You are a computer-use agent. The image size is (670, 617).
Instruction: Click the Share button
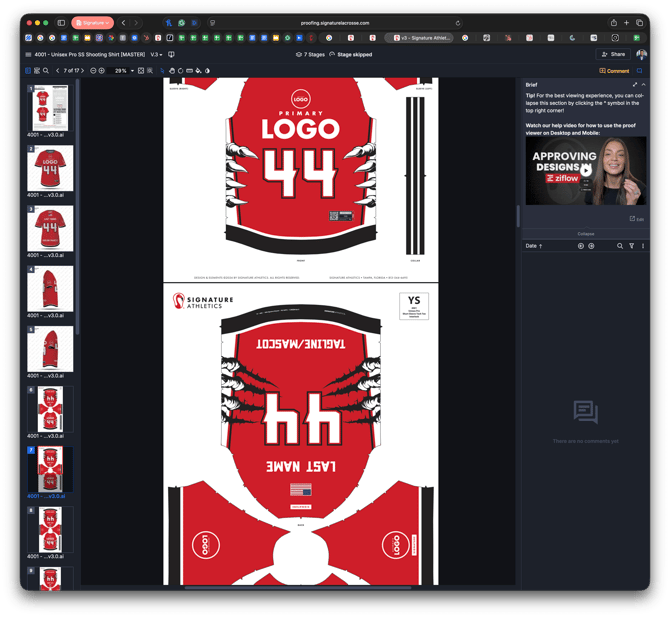pos(613,54)
